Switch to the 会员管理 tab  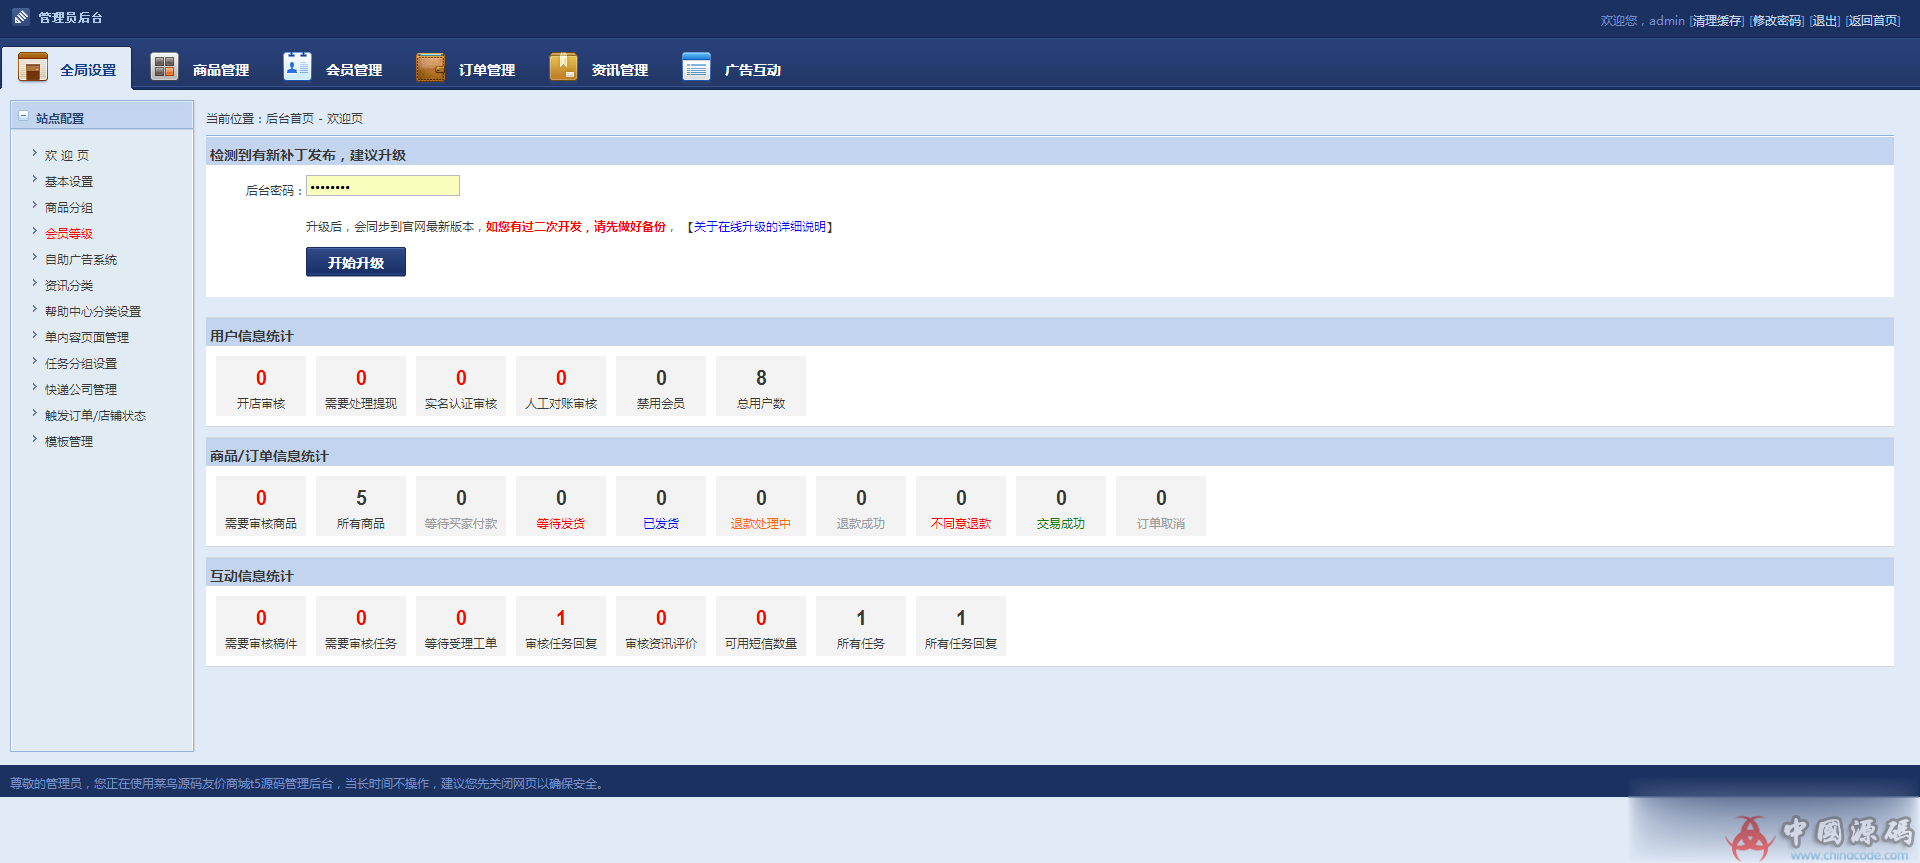[x=353, y=70]
